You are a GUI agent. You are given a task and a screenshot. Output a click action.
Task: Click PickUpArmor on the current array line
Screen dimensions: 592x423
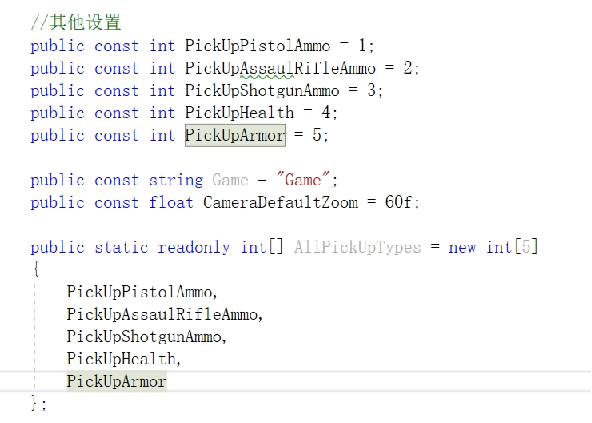[116, 381]
